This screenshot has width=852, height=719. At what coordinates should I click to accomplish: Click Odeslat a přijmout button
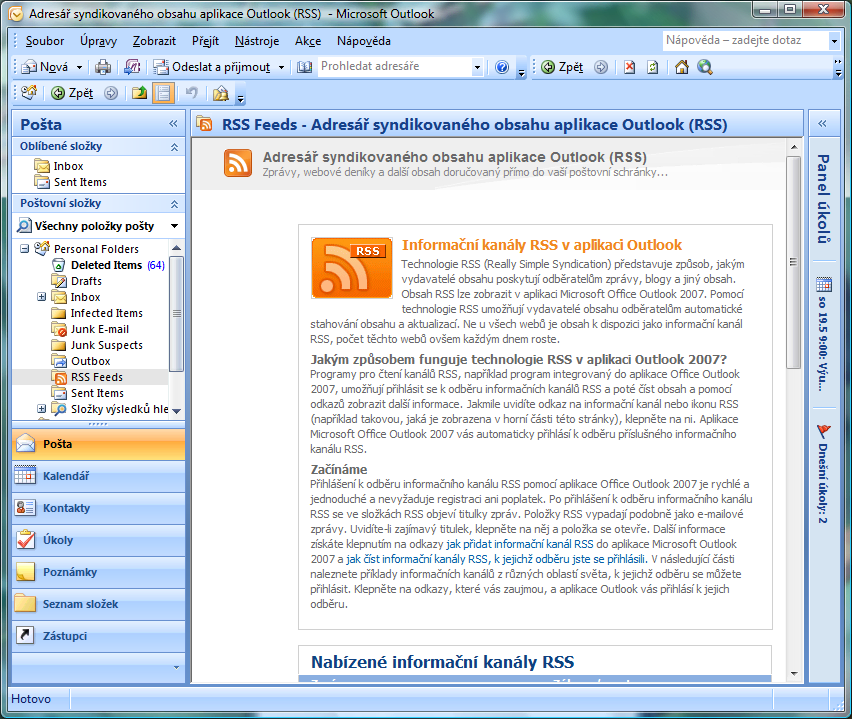[211, 67]
